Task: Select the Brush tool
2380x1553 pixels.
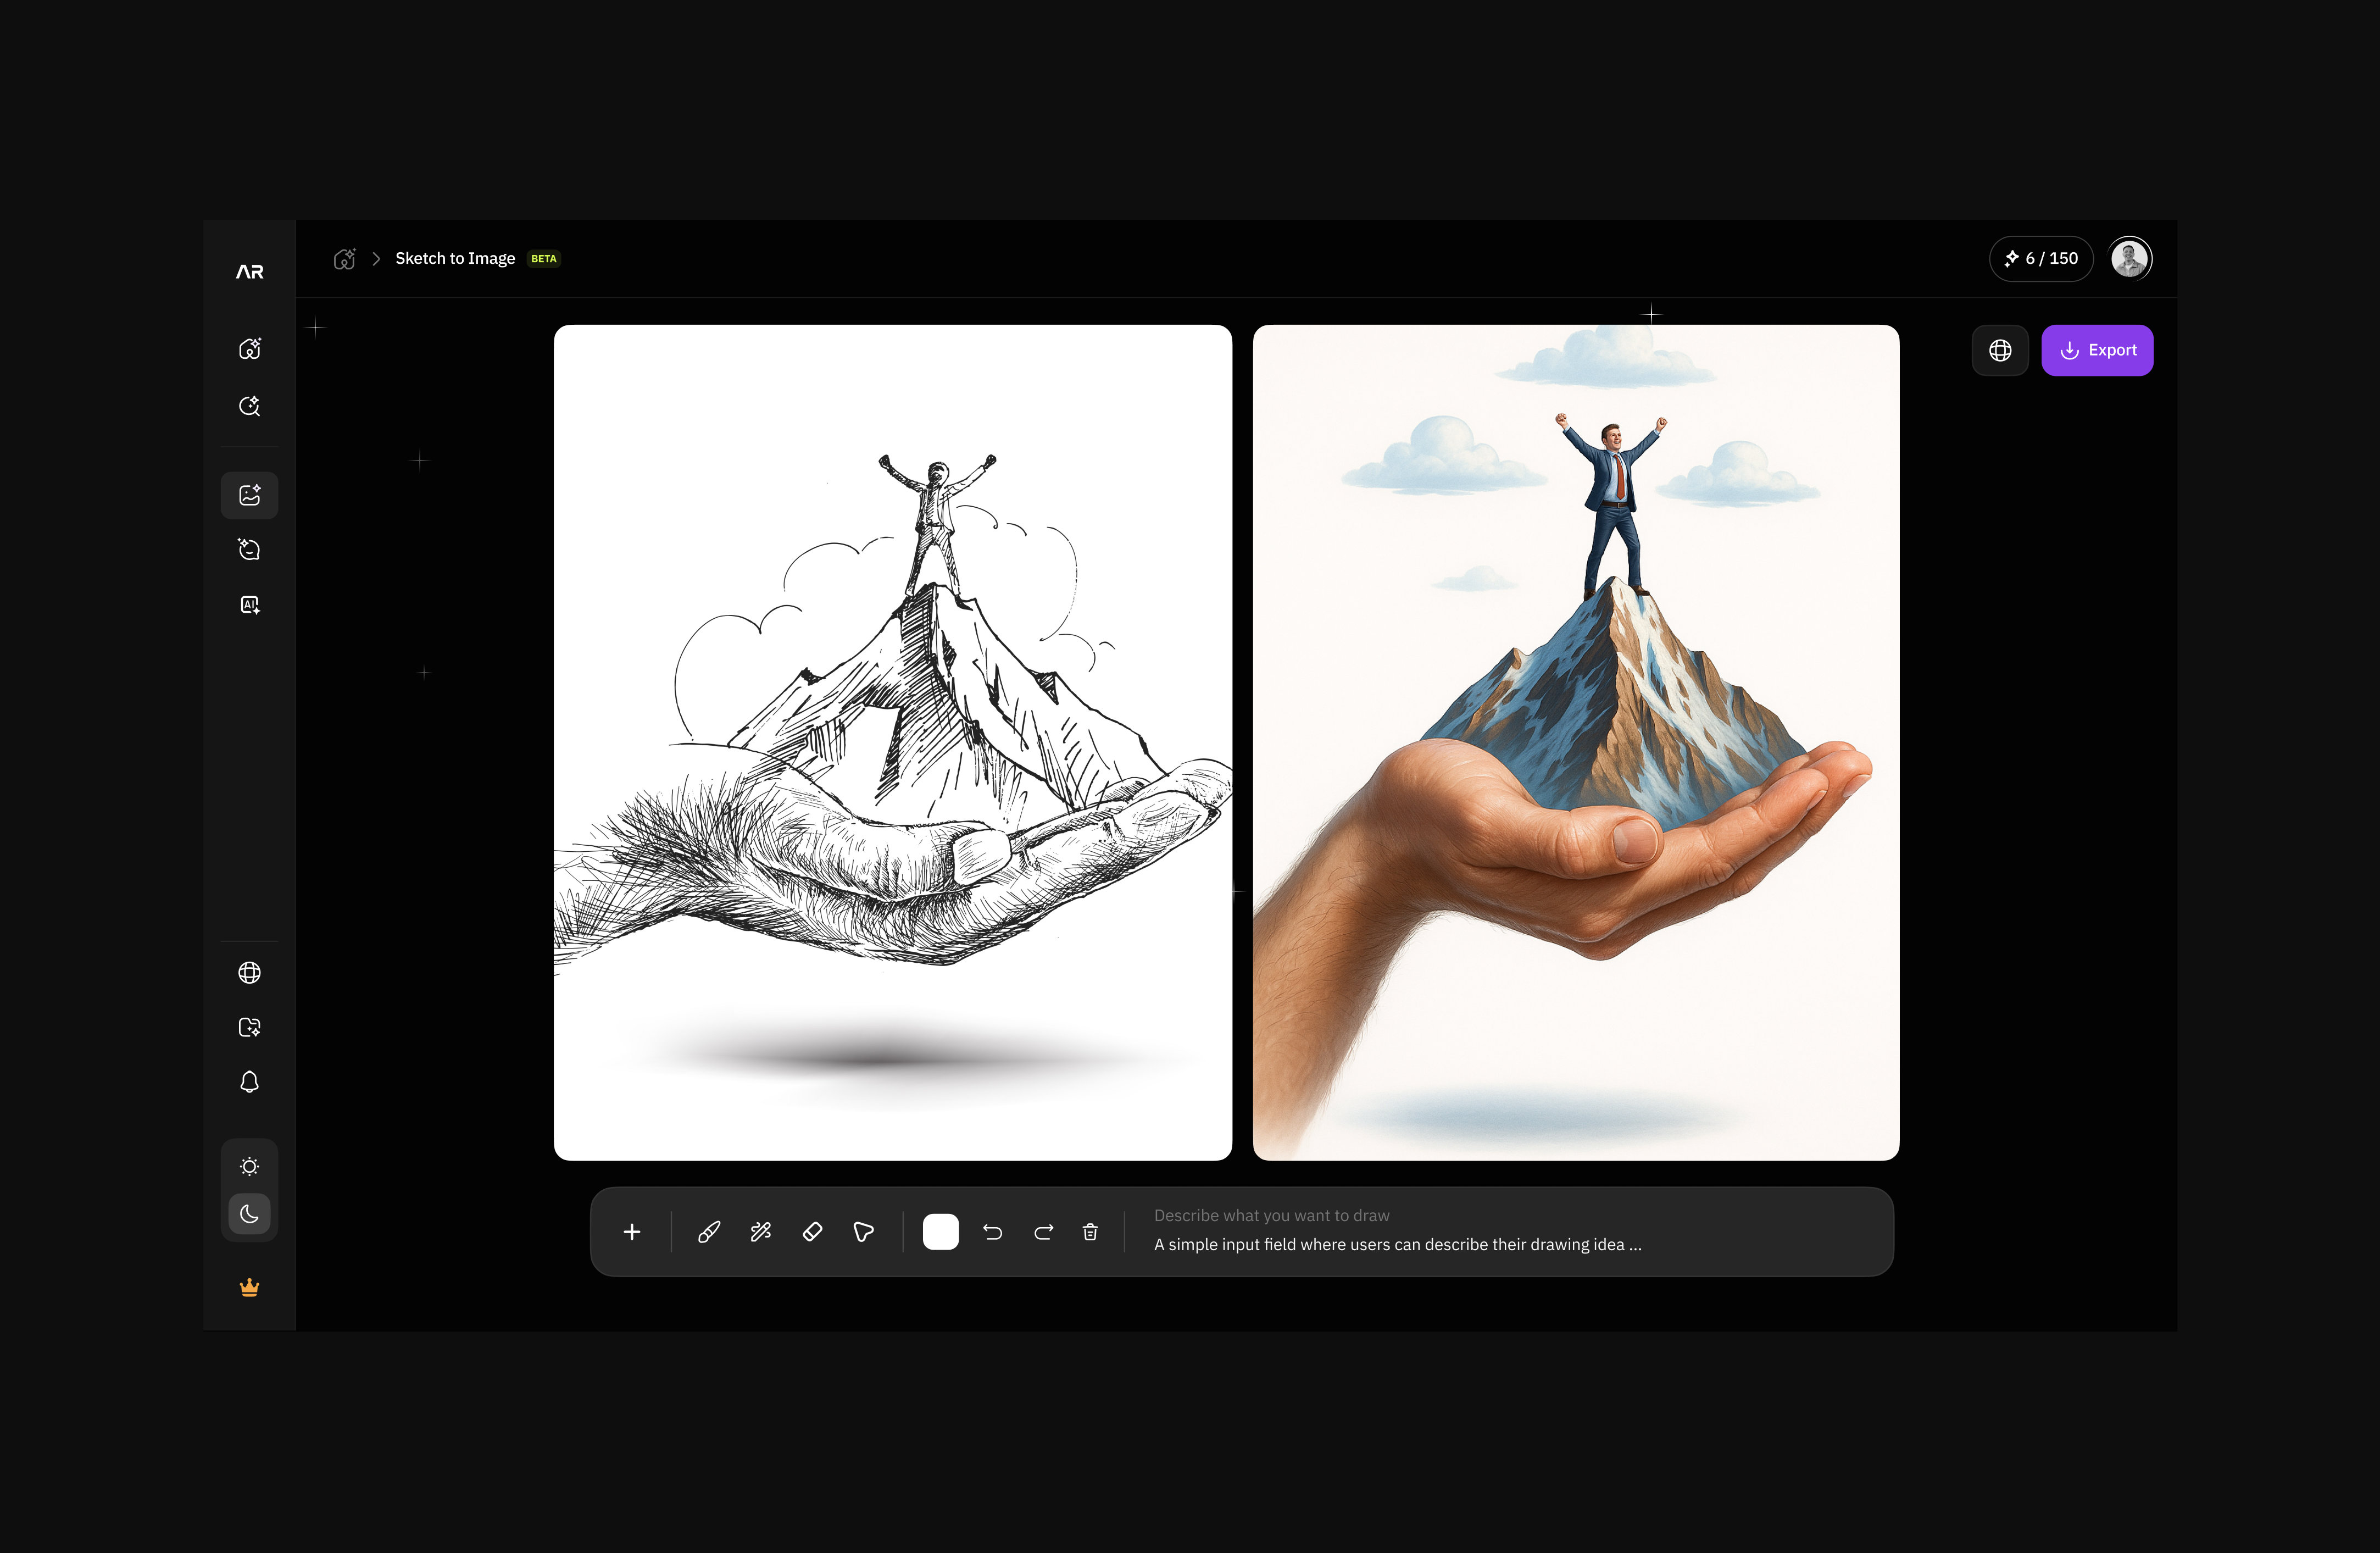Action: pos(709,1231)
